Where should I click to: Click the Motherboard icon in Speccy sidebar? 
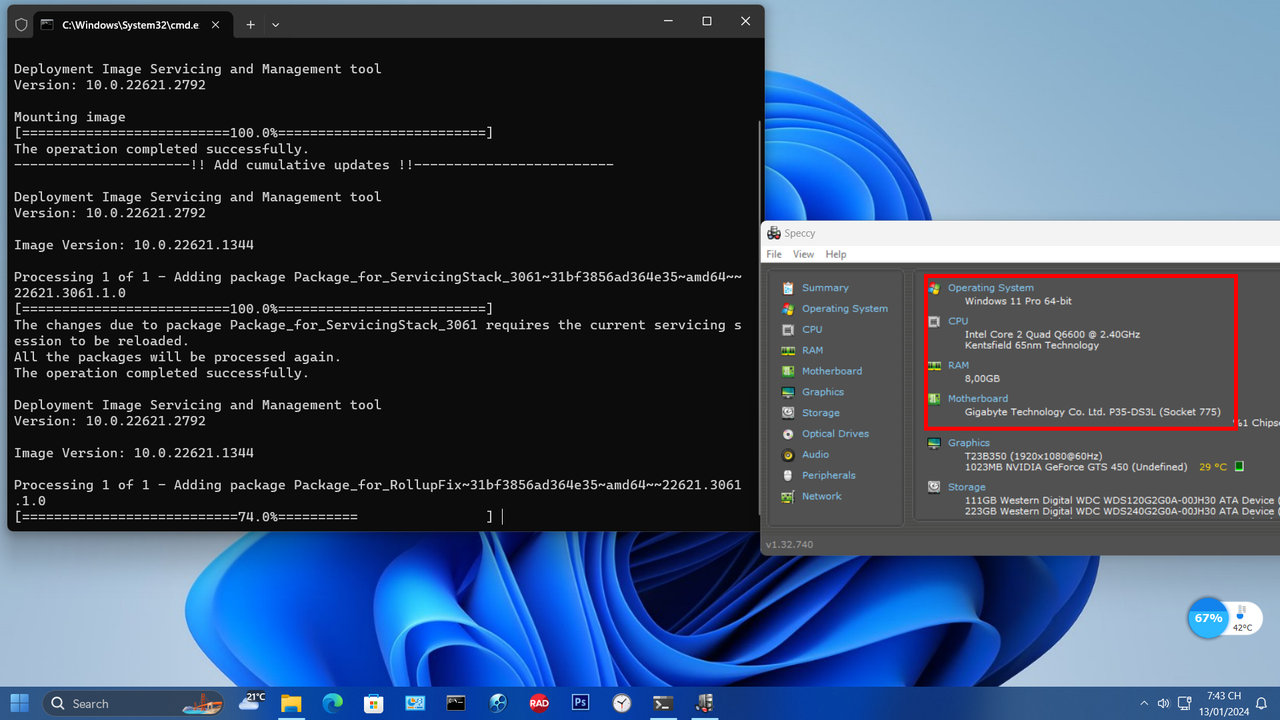[788, 371]
